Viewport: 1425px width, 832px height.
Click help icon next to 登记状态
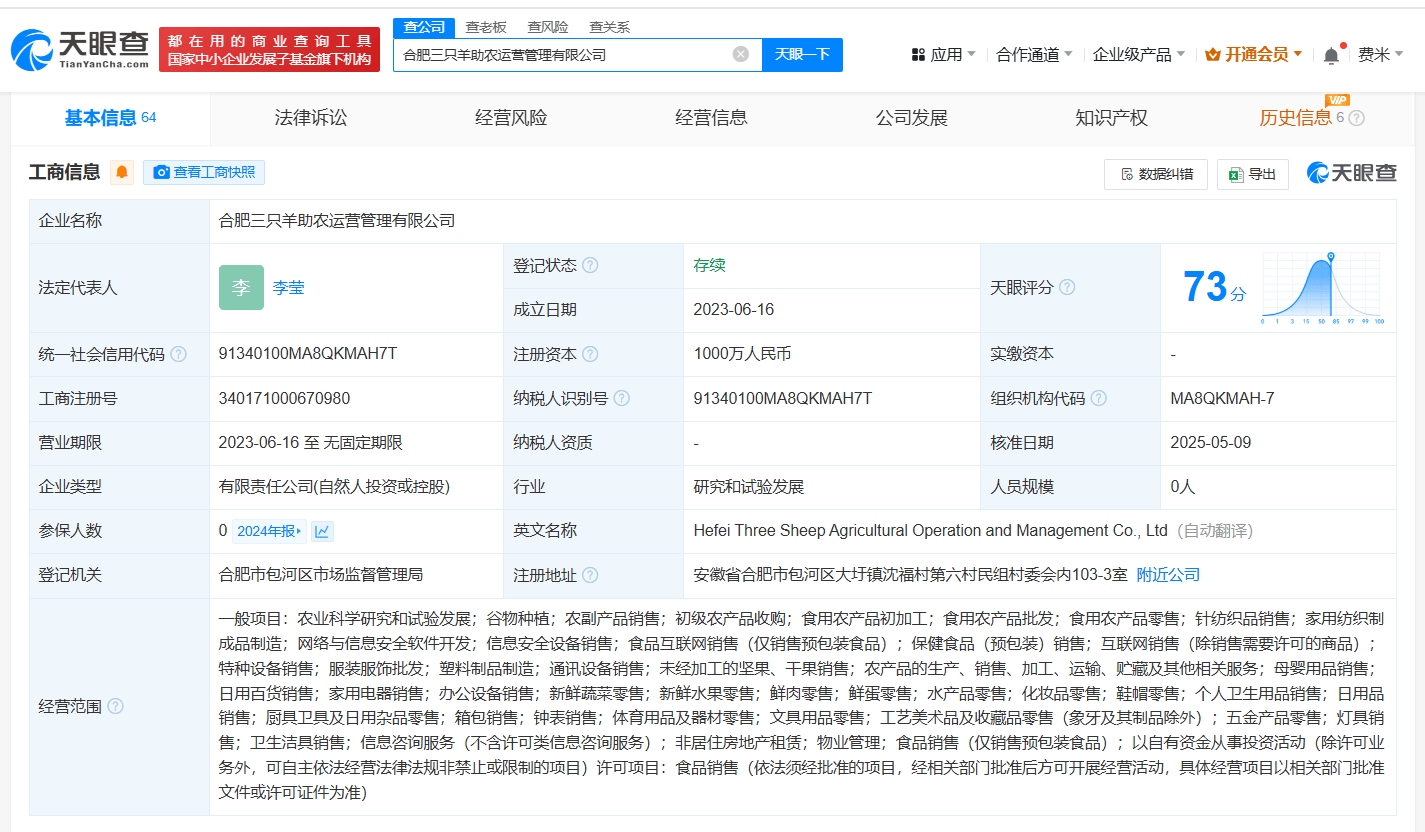click(x=590, y=266)
